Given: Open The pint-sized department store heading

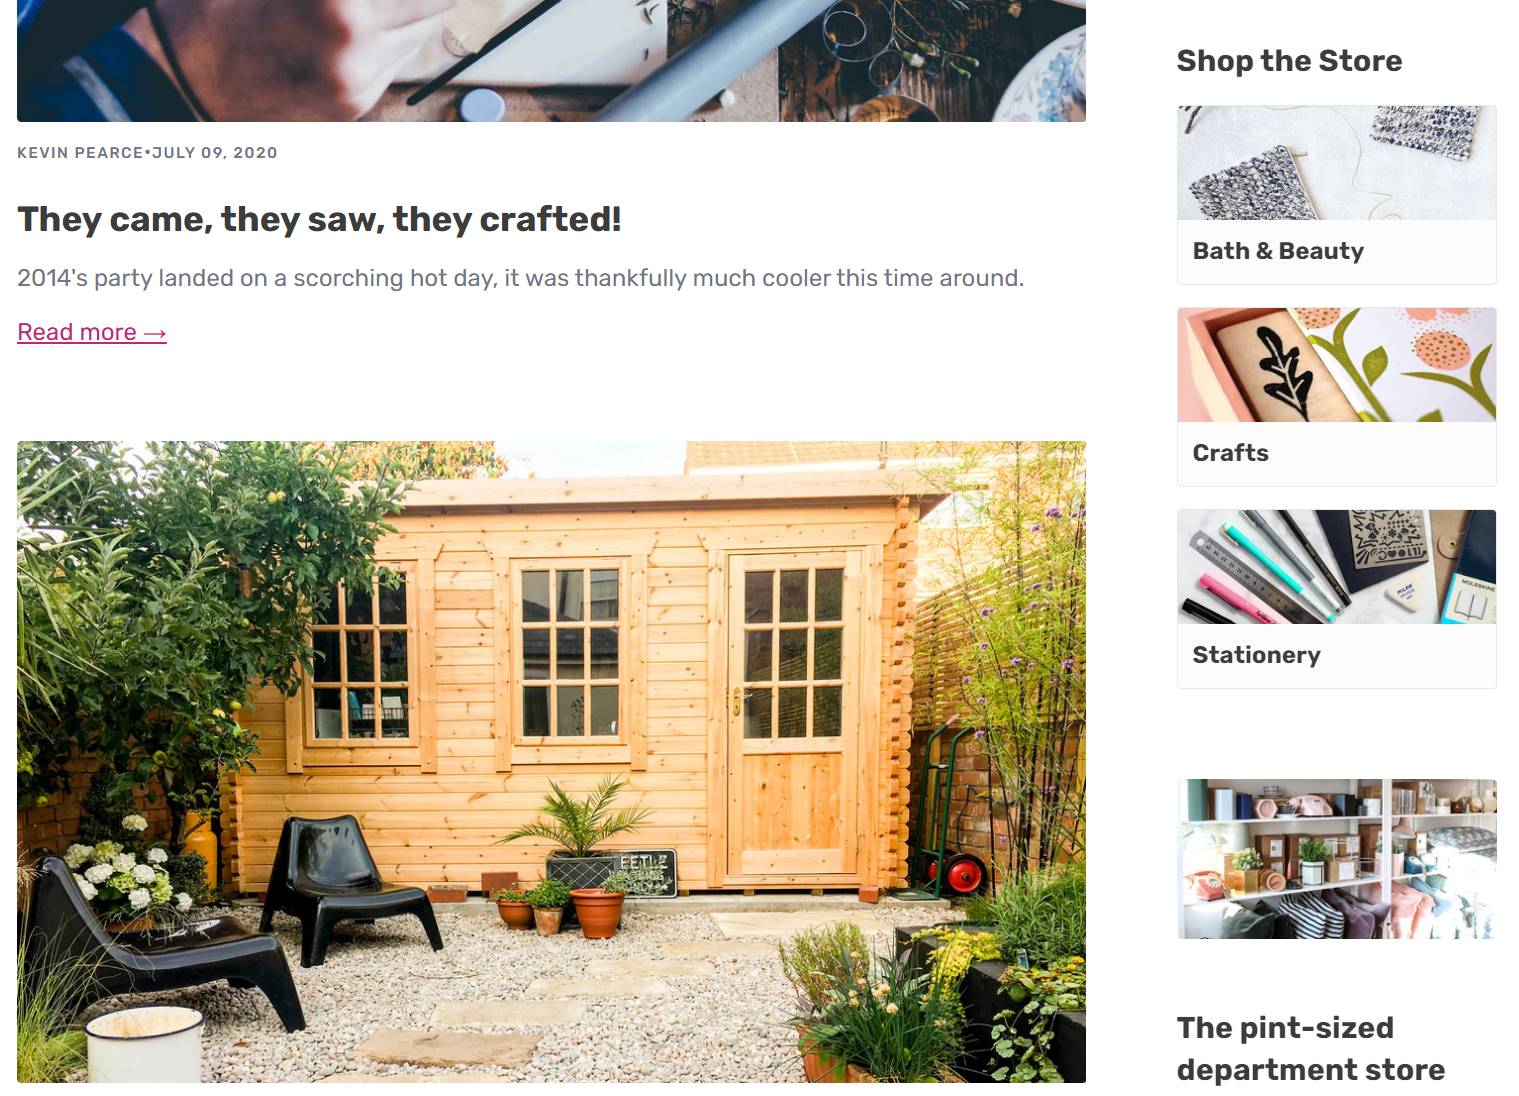Looking at the screenshot, I should tap(1310, 1049).
